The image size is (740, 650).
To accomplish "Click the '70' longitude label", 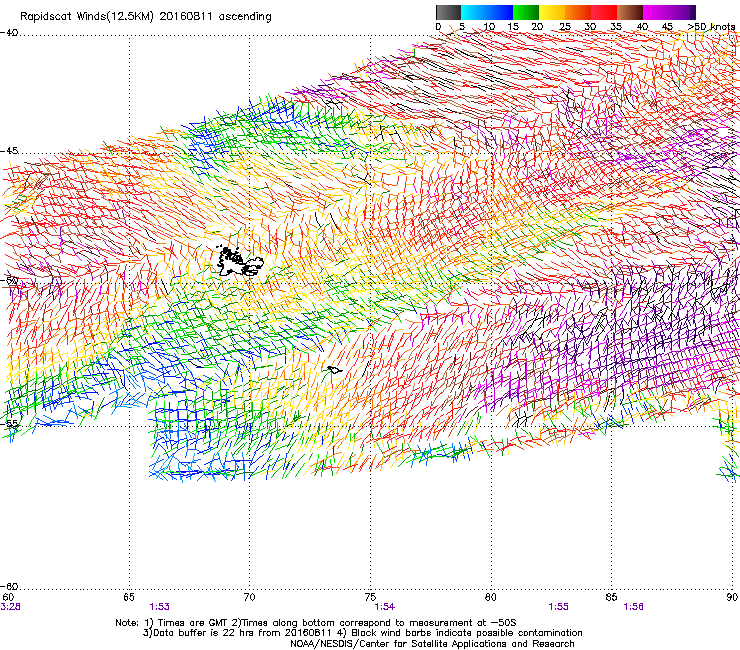I will tap(249, 597).
